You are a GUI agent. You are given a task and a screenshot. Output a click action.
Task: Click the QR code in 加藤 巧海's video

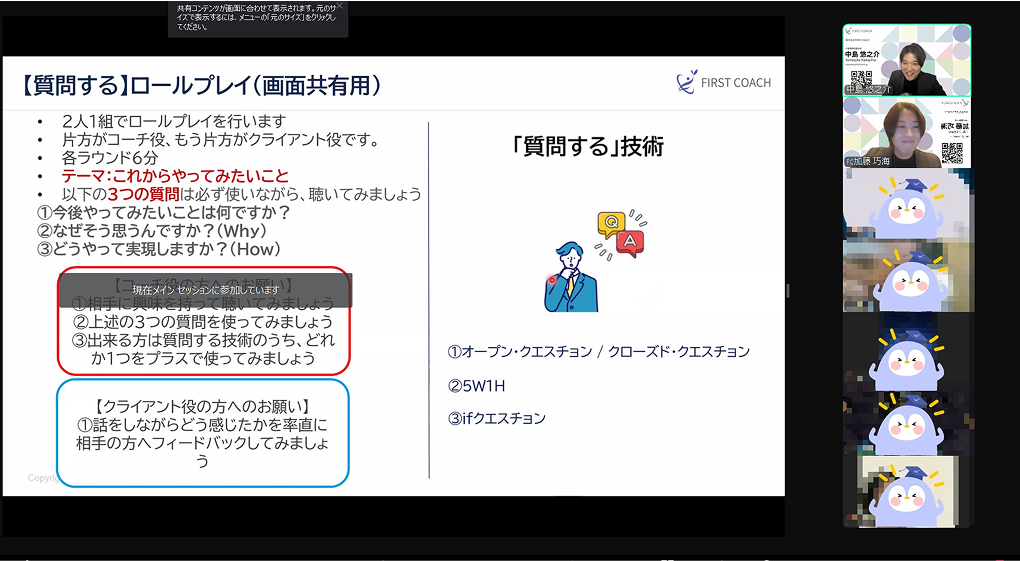tap(952, 153)
